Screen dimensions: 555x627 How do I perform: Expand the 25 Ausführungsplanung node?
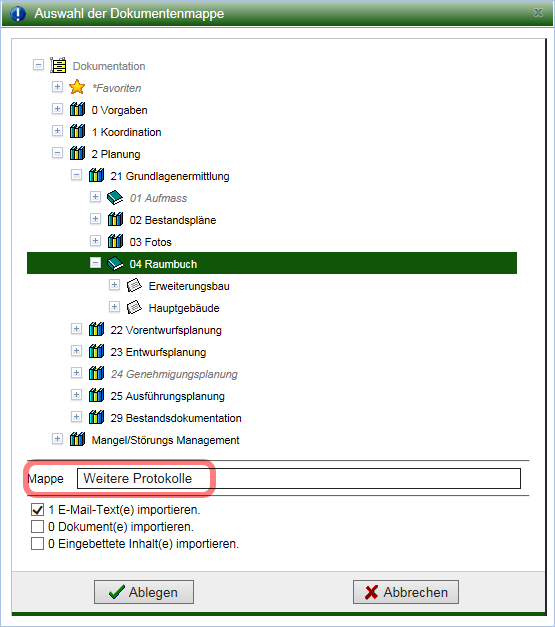[x=76, y=395]
